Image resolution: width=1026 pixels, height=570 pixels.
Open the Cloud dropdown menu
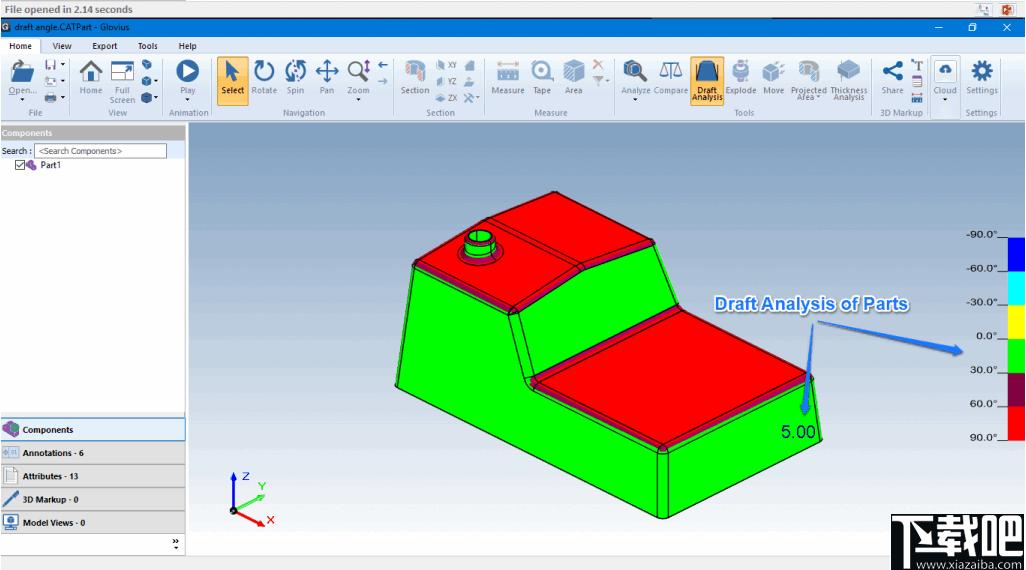[945, 99]
